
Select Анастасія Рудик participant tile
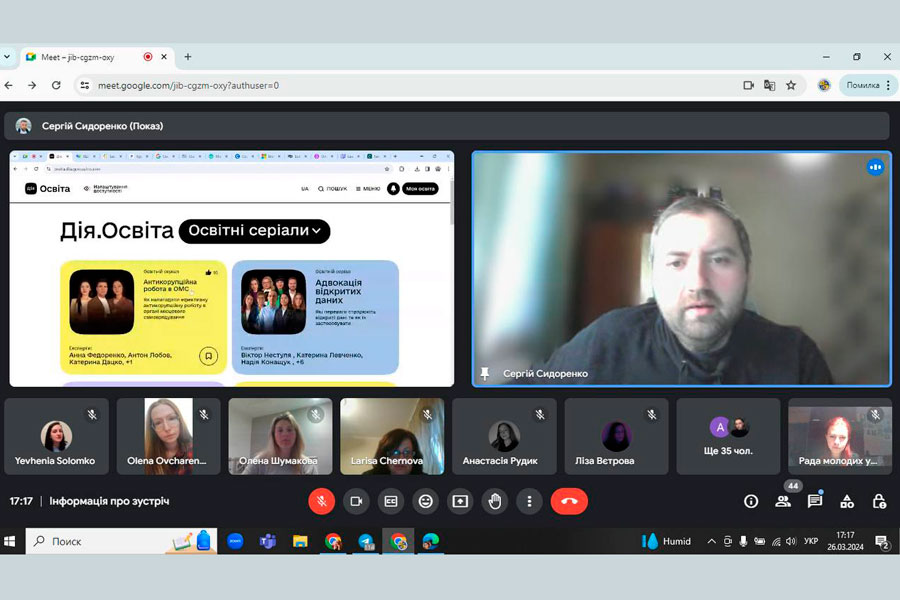[x=504, y=436]
